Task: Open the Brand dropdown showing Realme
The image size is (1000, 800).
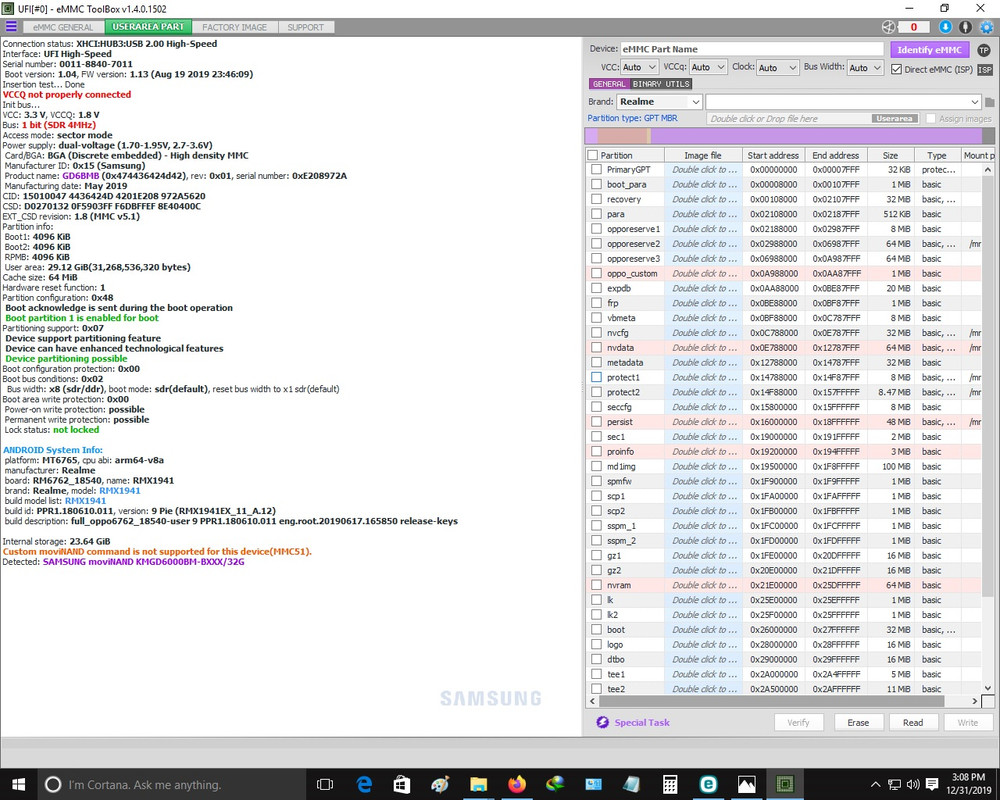Action: (659, 101)
